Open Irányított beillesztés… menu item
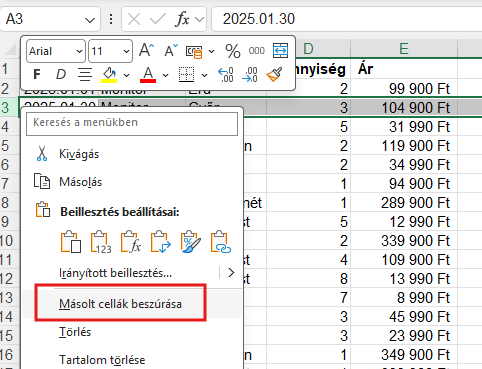The width and height of the screenshot is (482, 369). (115, 273)
